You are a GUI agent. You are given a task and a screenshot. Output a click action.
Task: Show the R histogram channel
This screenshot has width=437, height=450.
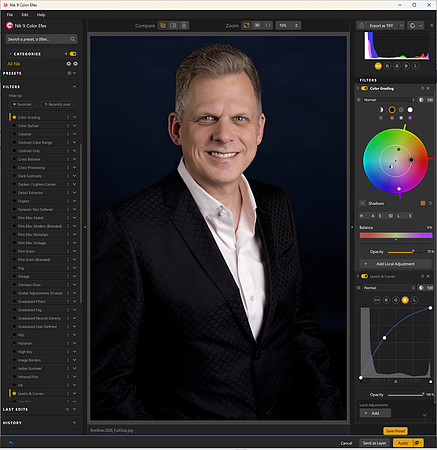[387, 66]
